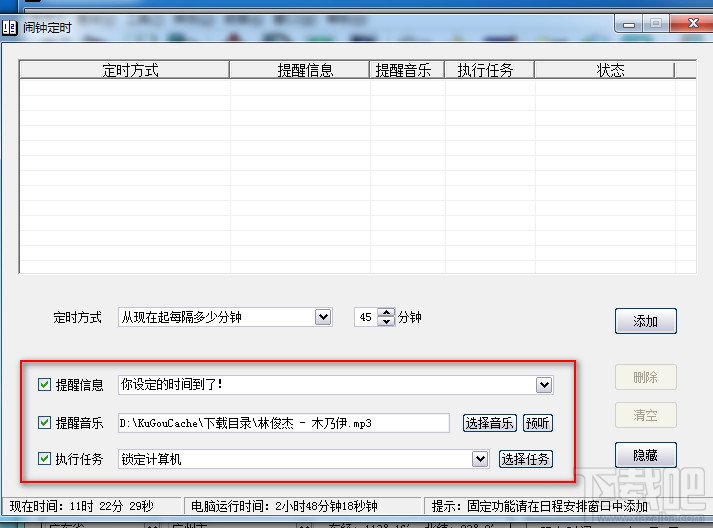This screenshot has width=713, height=528.
Task: Click the 提醒信息 column header
Action: coord(300,70)
